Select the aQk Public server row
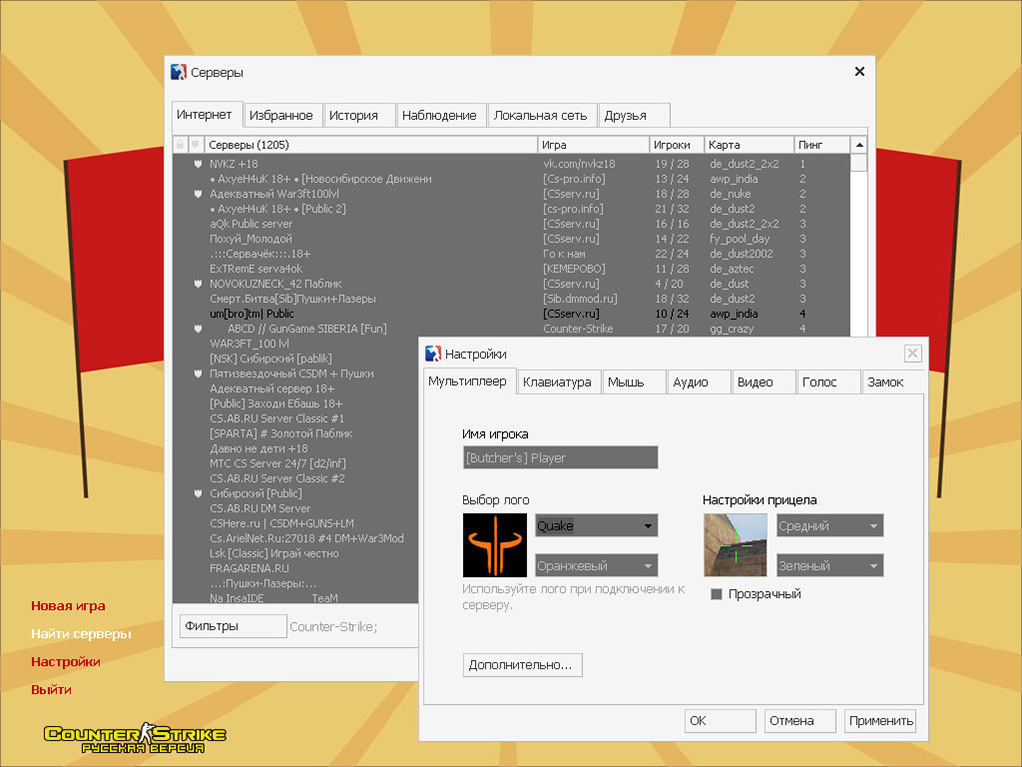 pos(511,224)
